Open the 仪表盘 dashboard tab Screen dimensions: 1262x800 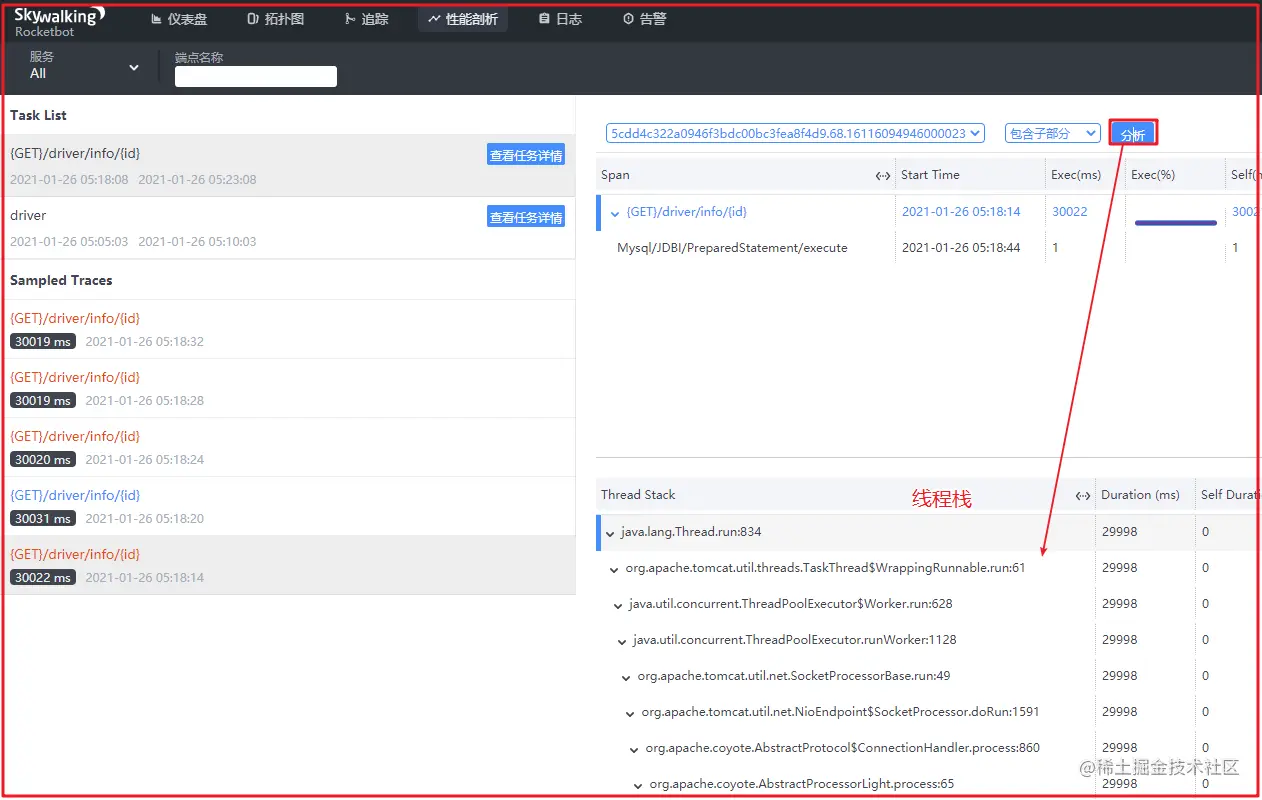click(179, 19)
